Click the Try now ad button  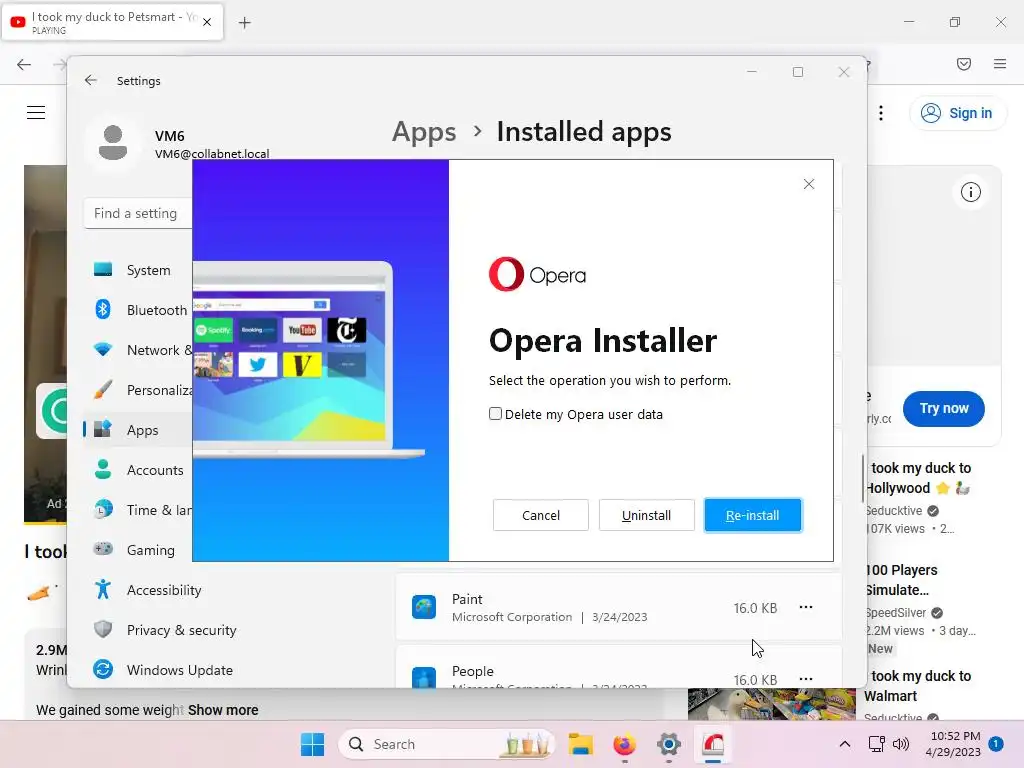point(944,408)
